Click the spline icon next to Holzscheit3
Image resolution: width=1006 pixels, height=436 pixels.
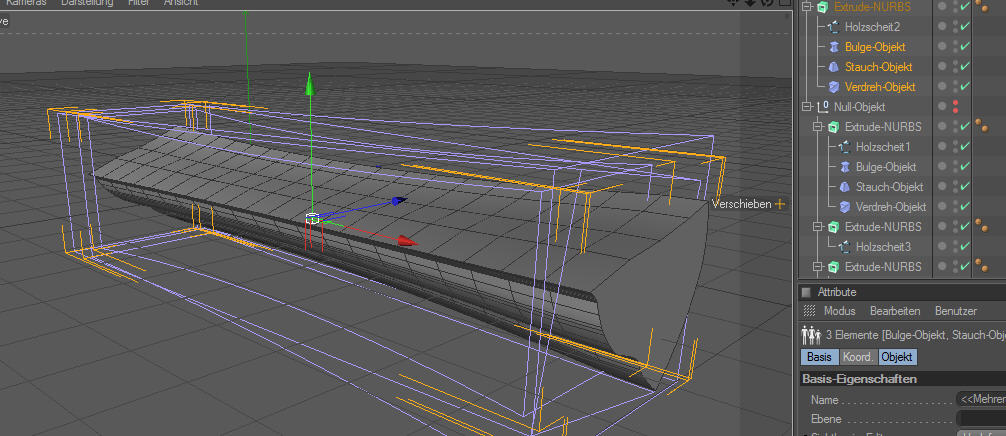844,247
